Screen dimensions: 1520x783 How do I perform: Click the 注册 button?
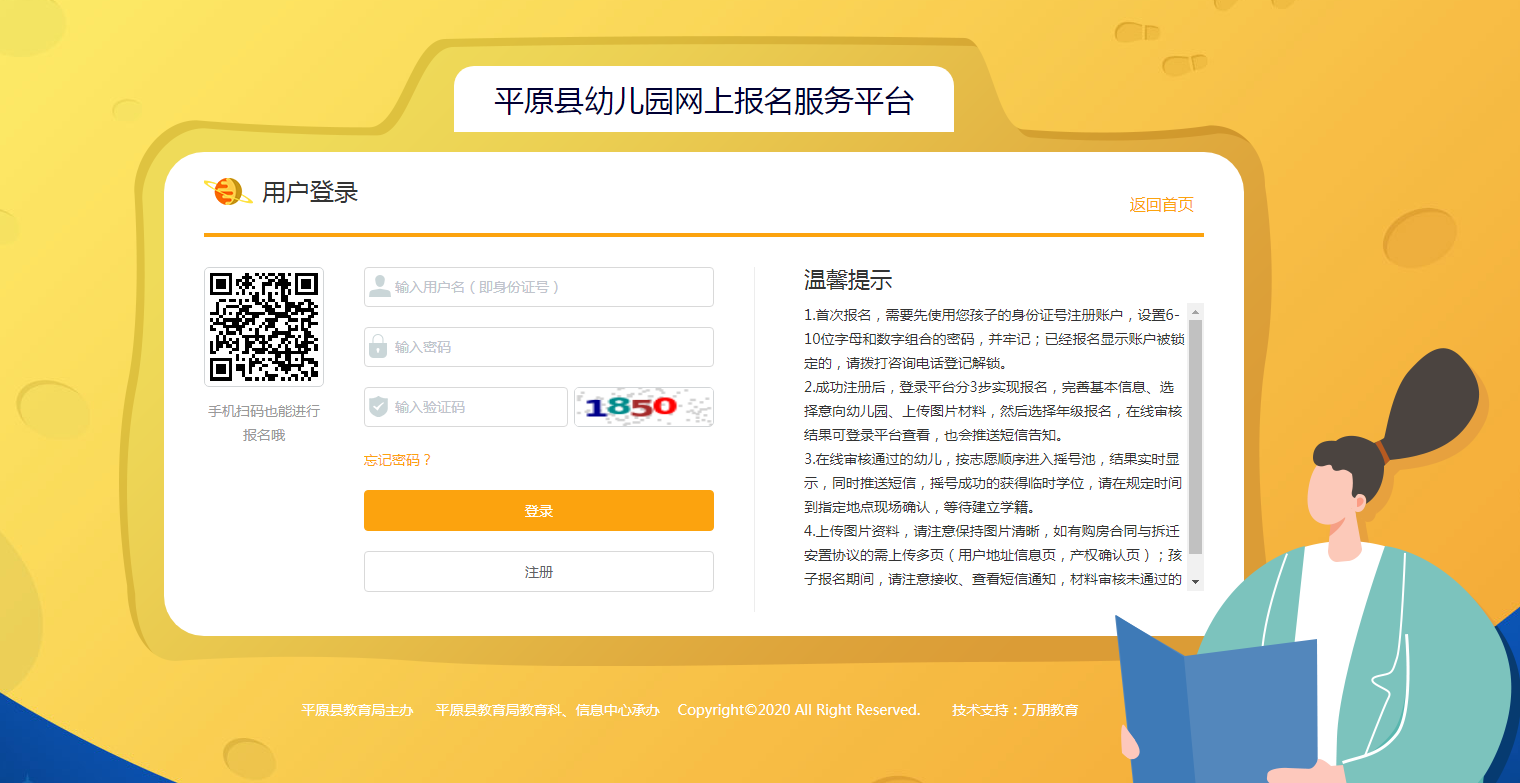point(539,572)
